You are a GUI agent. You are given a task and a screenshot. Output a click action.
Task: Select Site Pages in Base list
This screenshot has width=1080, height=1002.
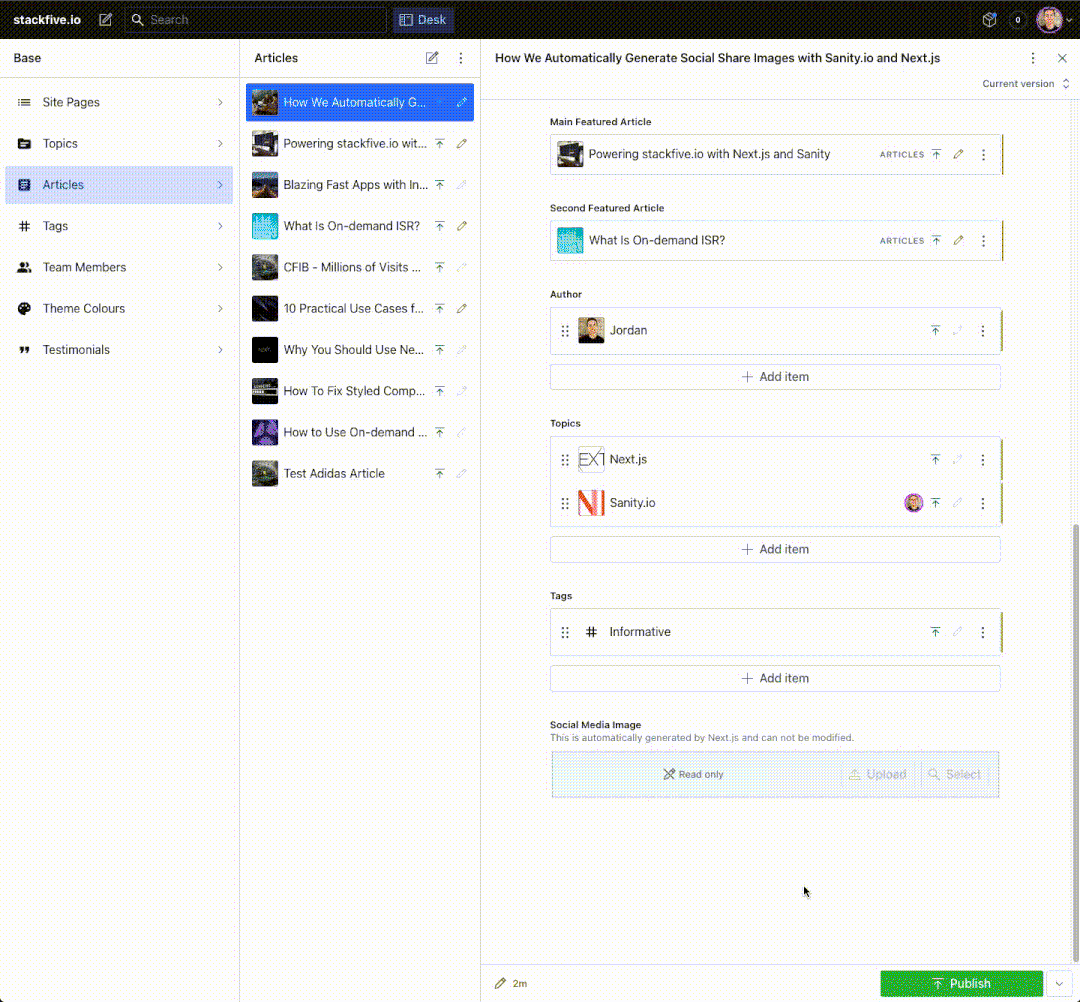click(x=119, y=102)
